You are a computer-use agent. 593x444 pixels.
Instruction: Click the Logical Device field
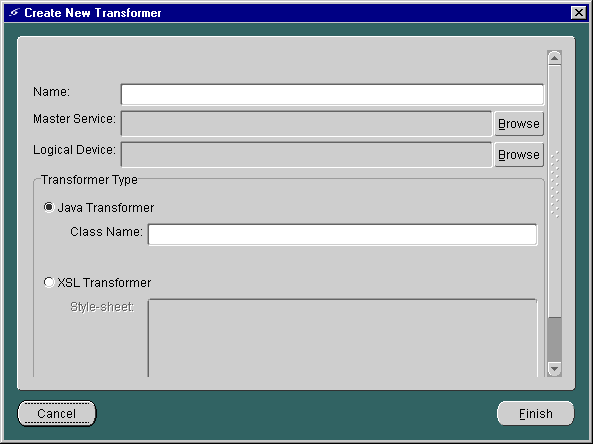coord(306,155)
